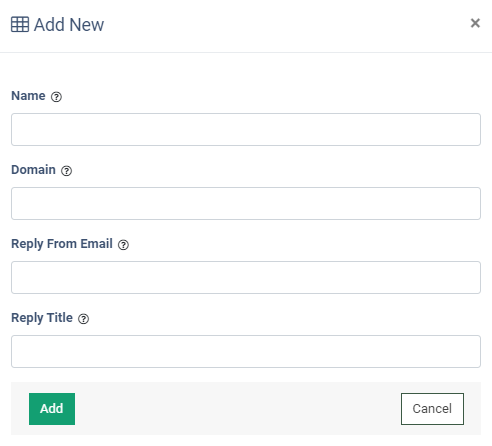Show help for the Name field
This screenshot has height=446, width=492.
pyautogui.click(x=56, y=97)
